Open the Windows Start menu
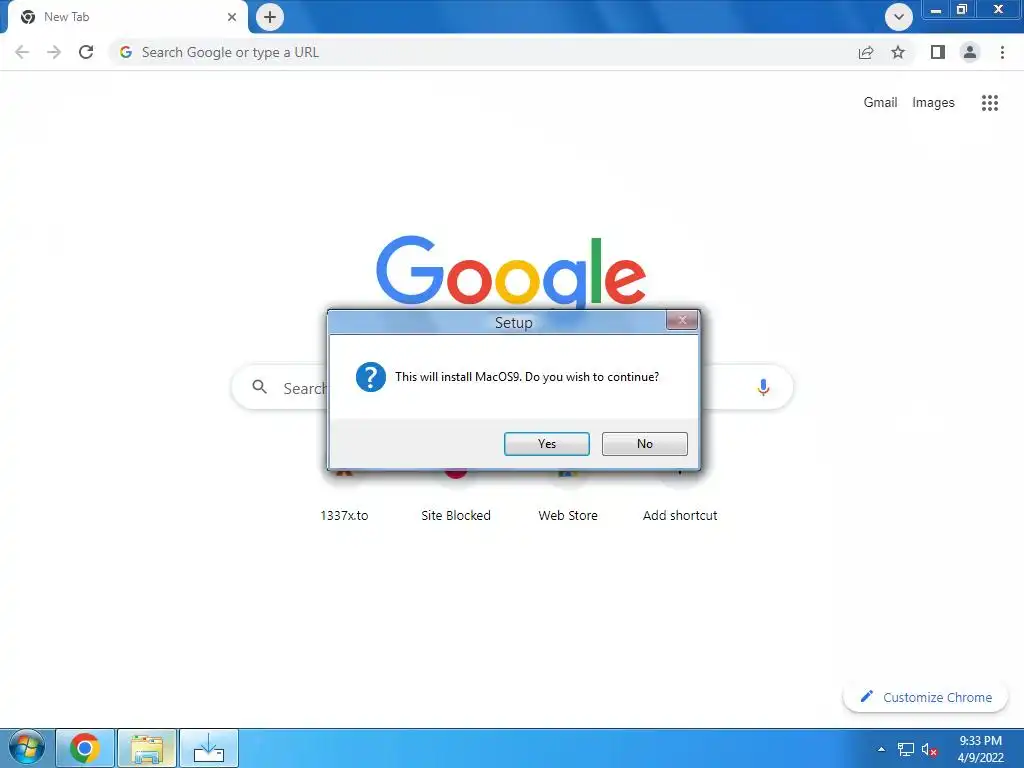Viewport: 1024px width, 768px height. coord(27,748)
